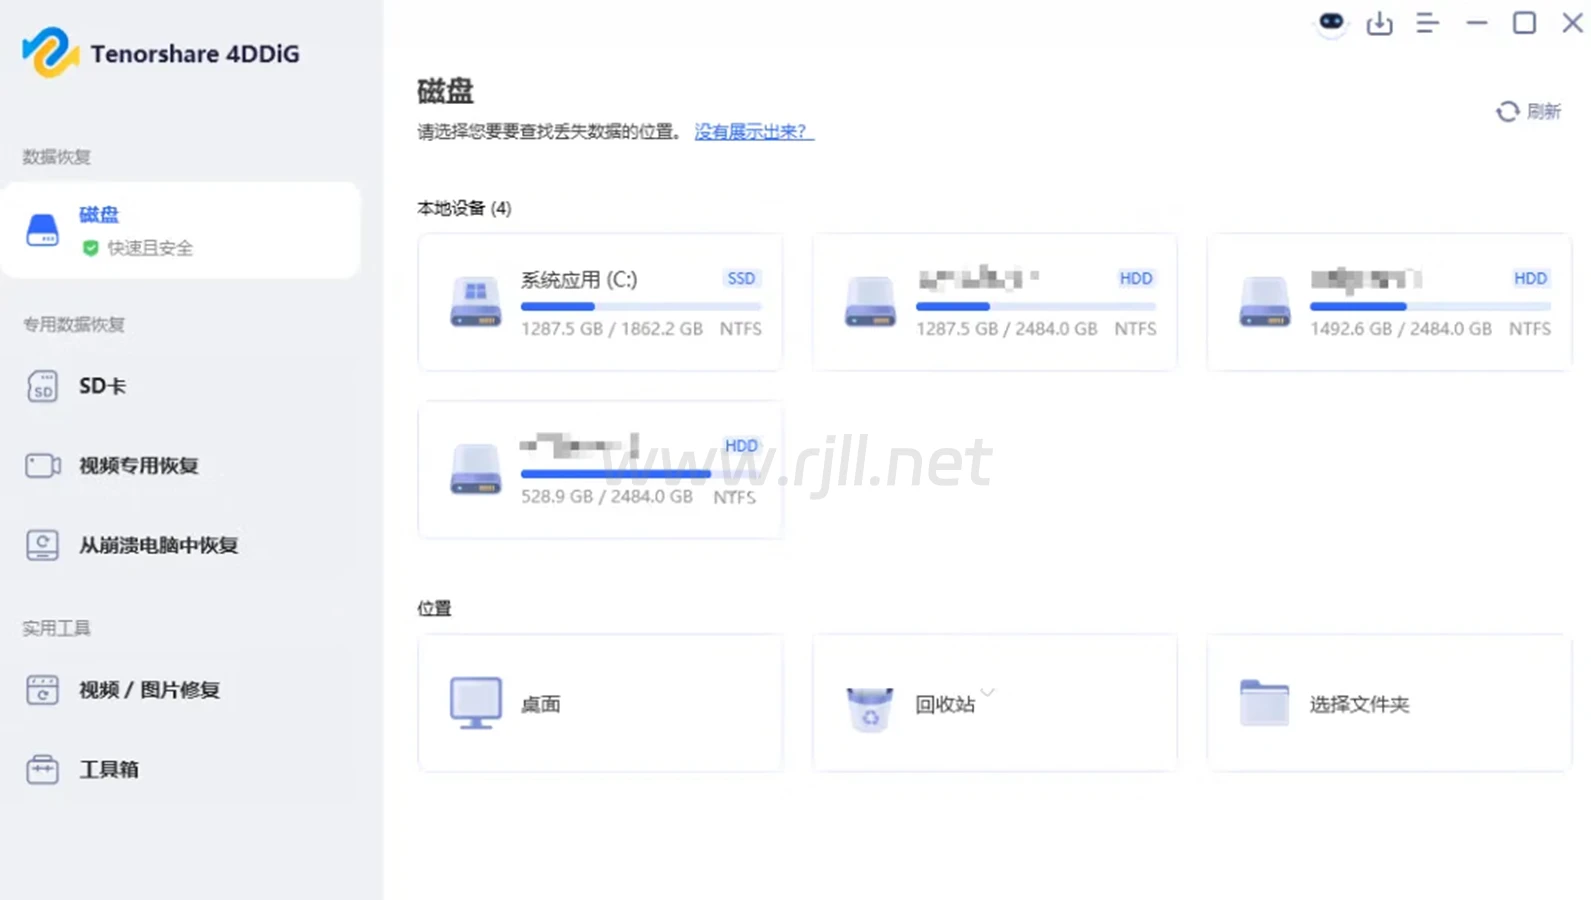Open 视频 / 图片修复 tool
1591x900 pixels.
(149, 690)
